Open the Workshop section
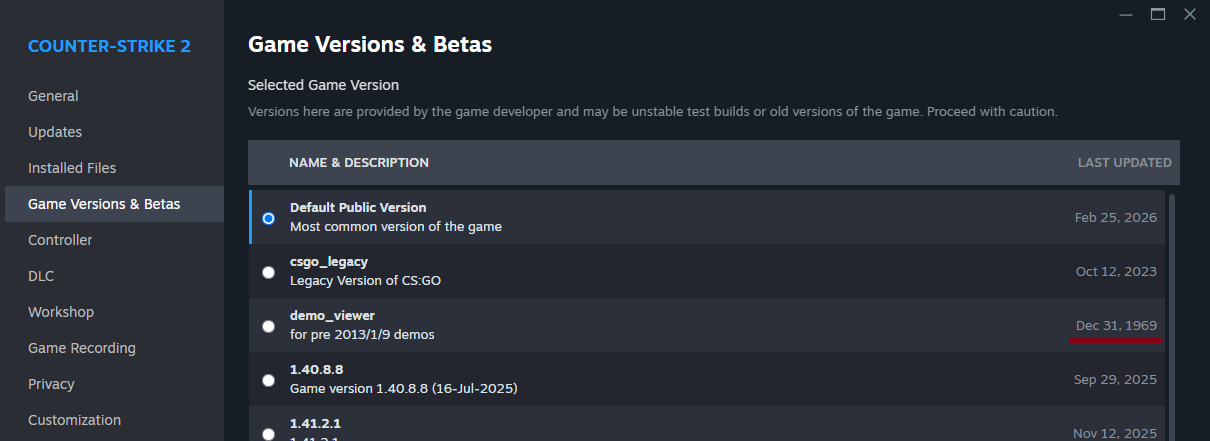 [61, 312]
